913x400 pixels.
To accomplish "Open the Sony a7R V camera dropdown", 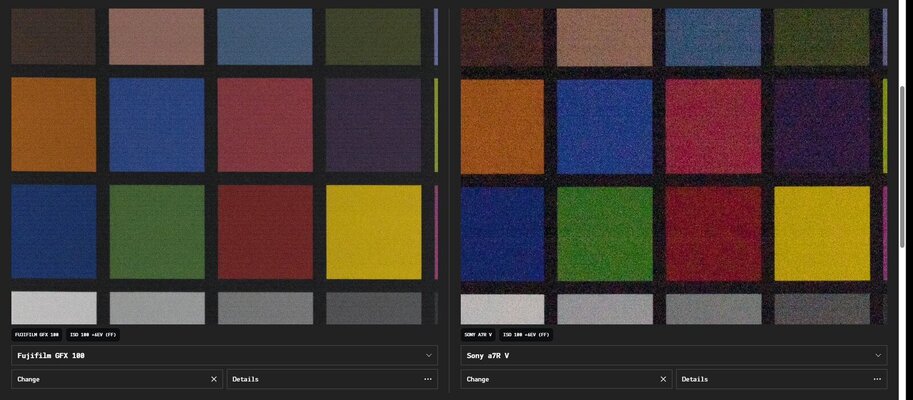I will click(674, 355).
